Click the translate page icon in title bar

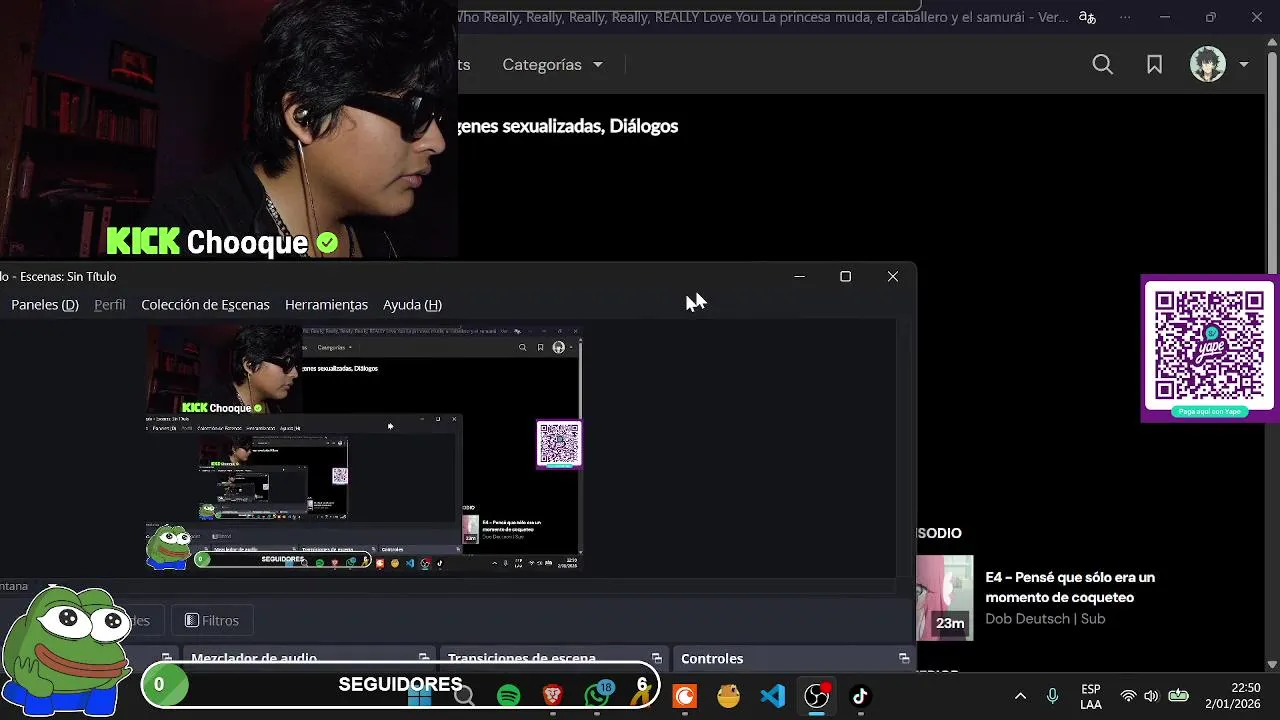[1087, 17]
